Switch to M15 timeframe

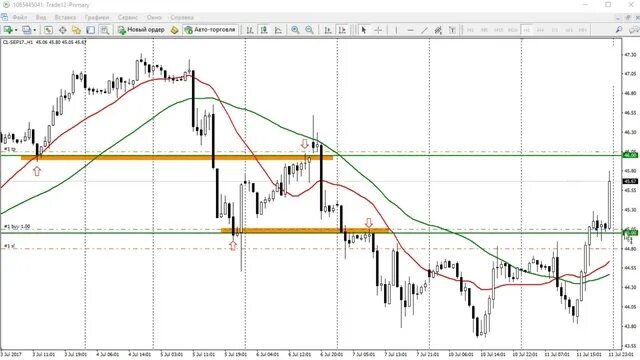498,30
